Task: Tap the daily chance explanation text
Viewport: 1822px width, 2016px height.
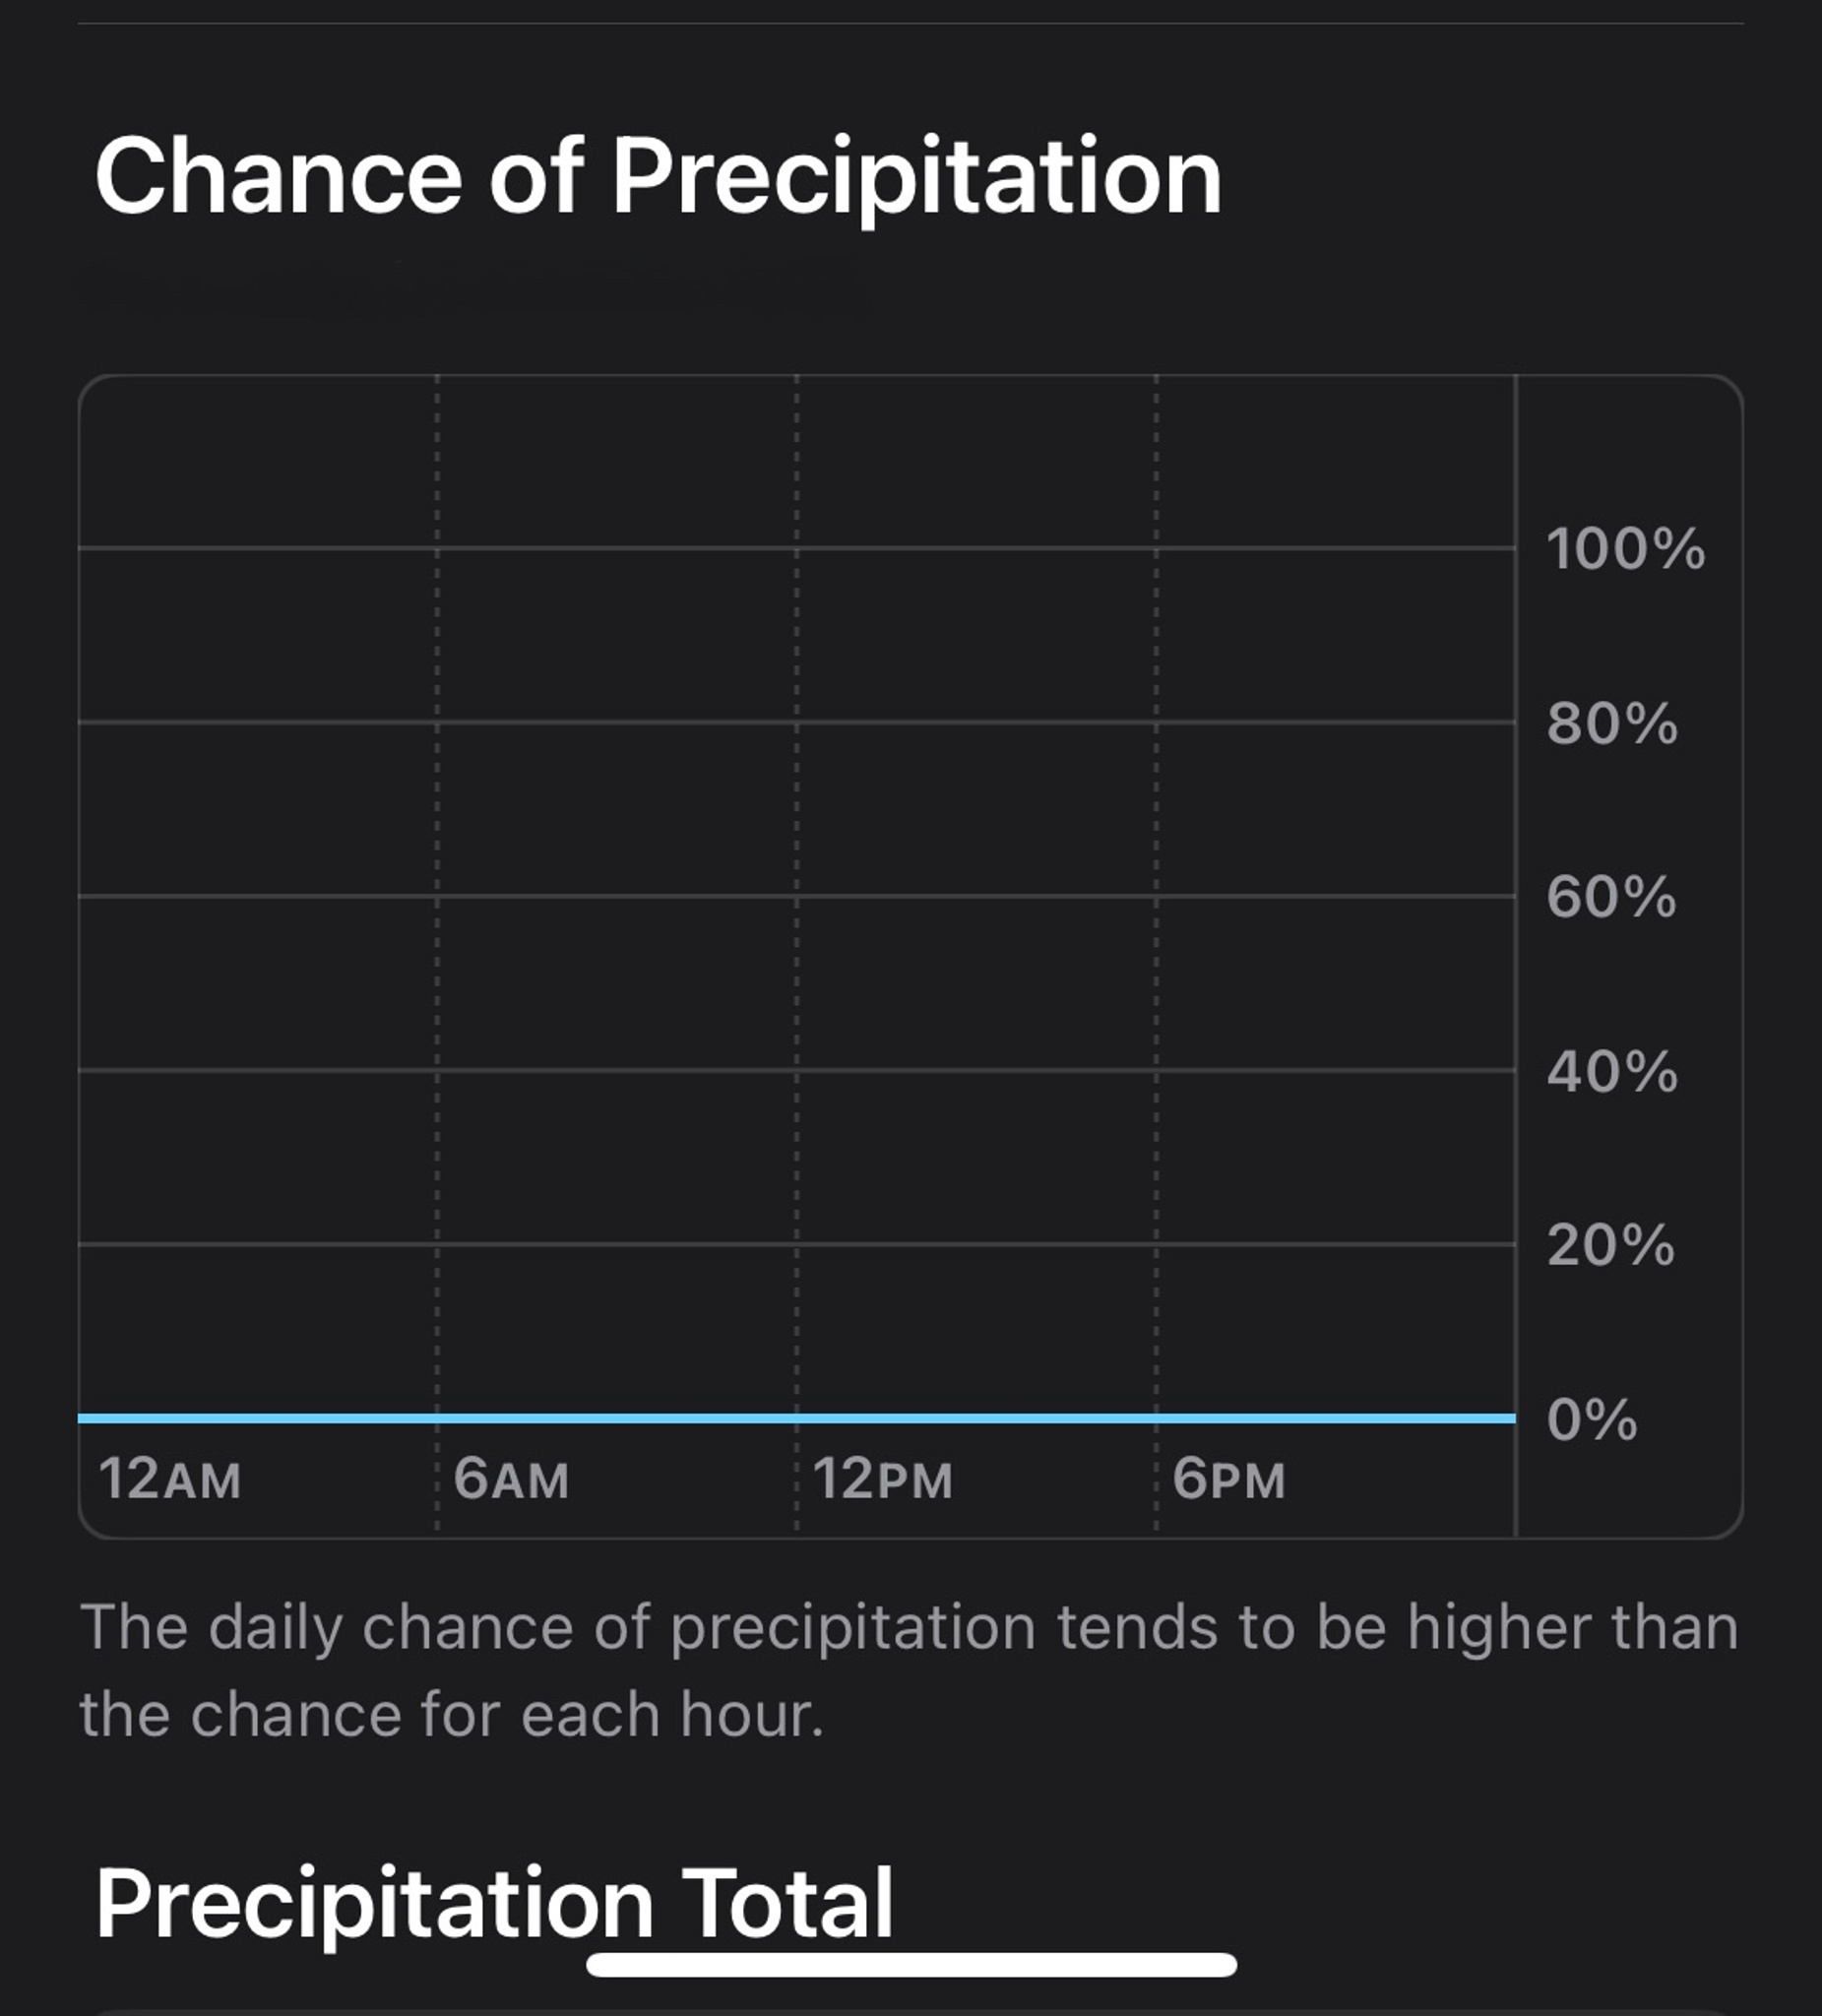Action: (x=908, y=1670)
